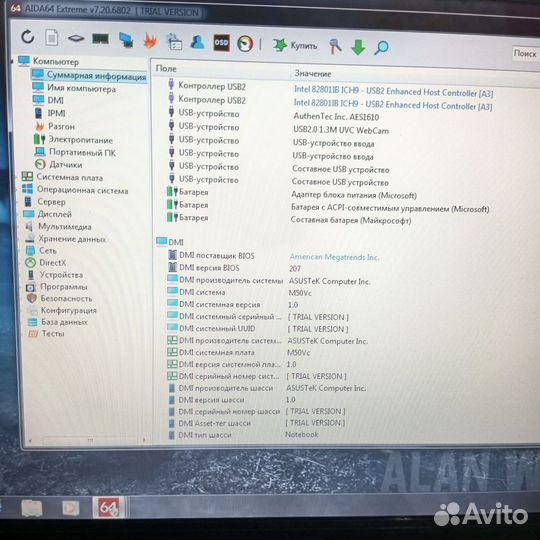This screenshot has height=540, width=540.
Task: Open the Report page icon
Action: (x=52, y=38)
